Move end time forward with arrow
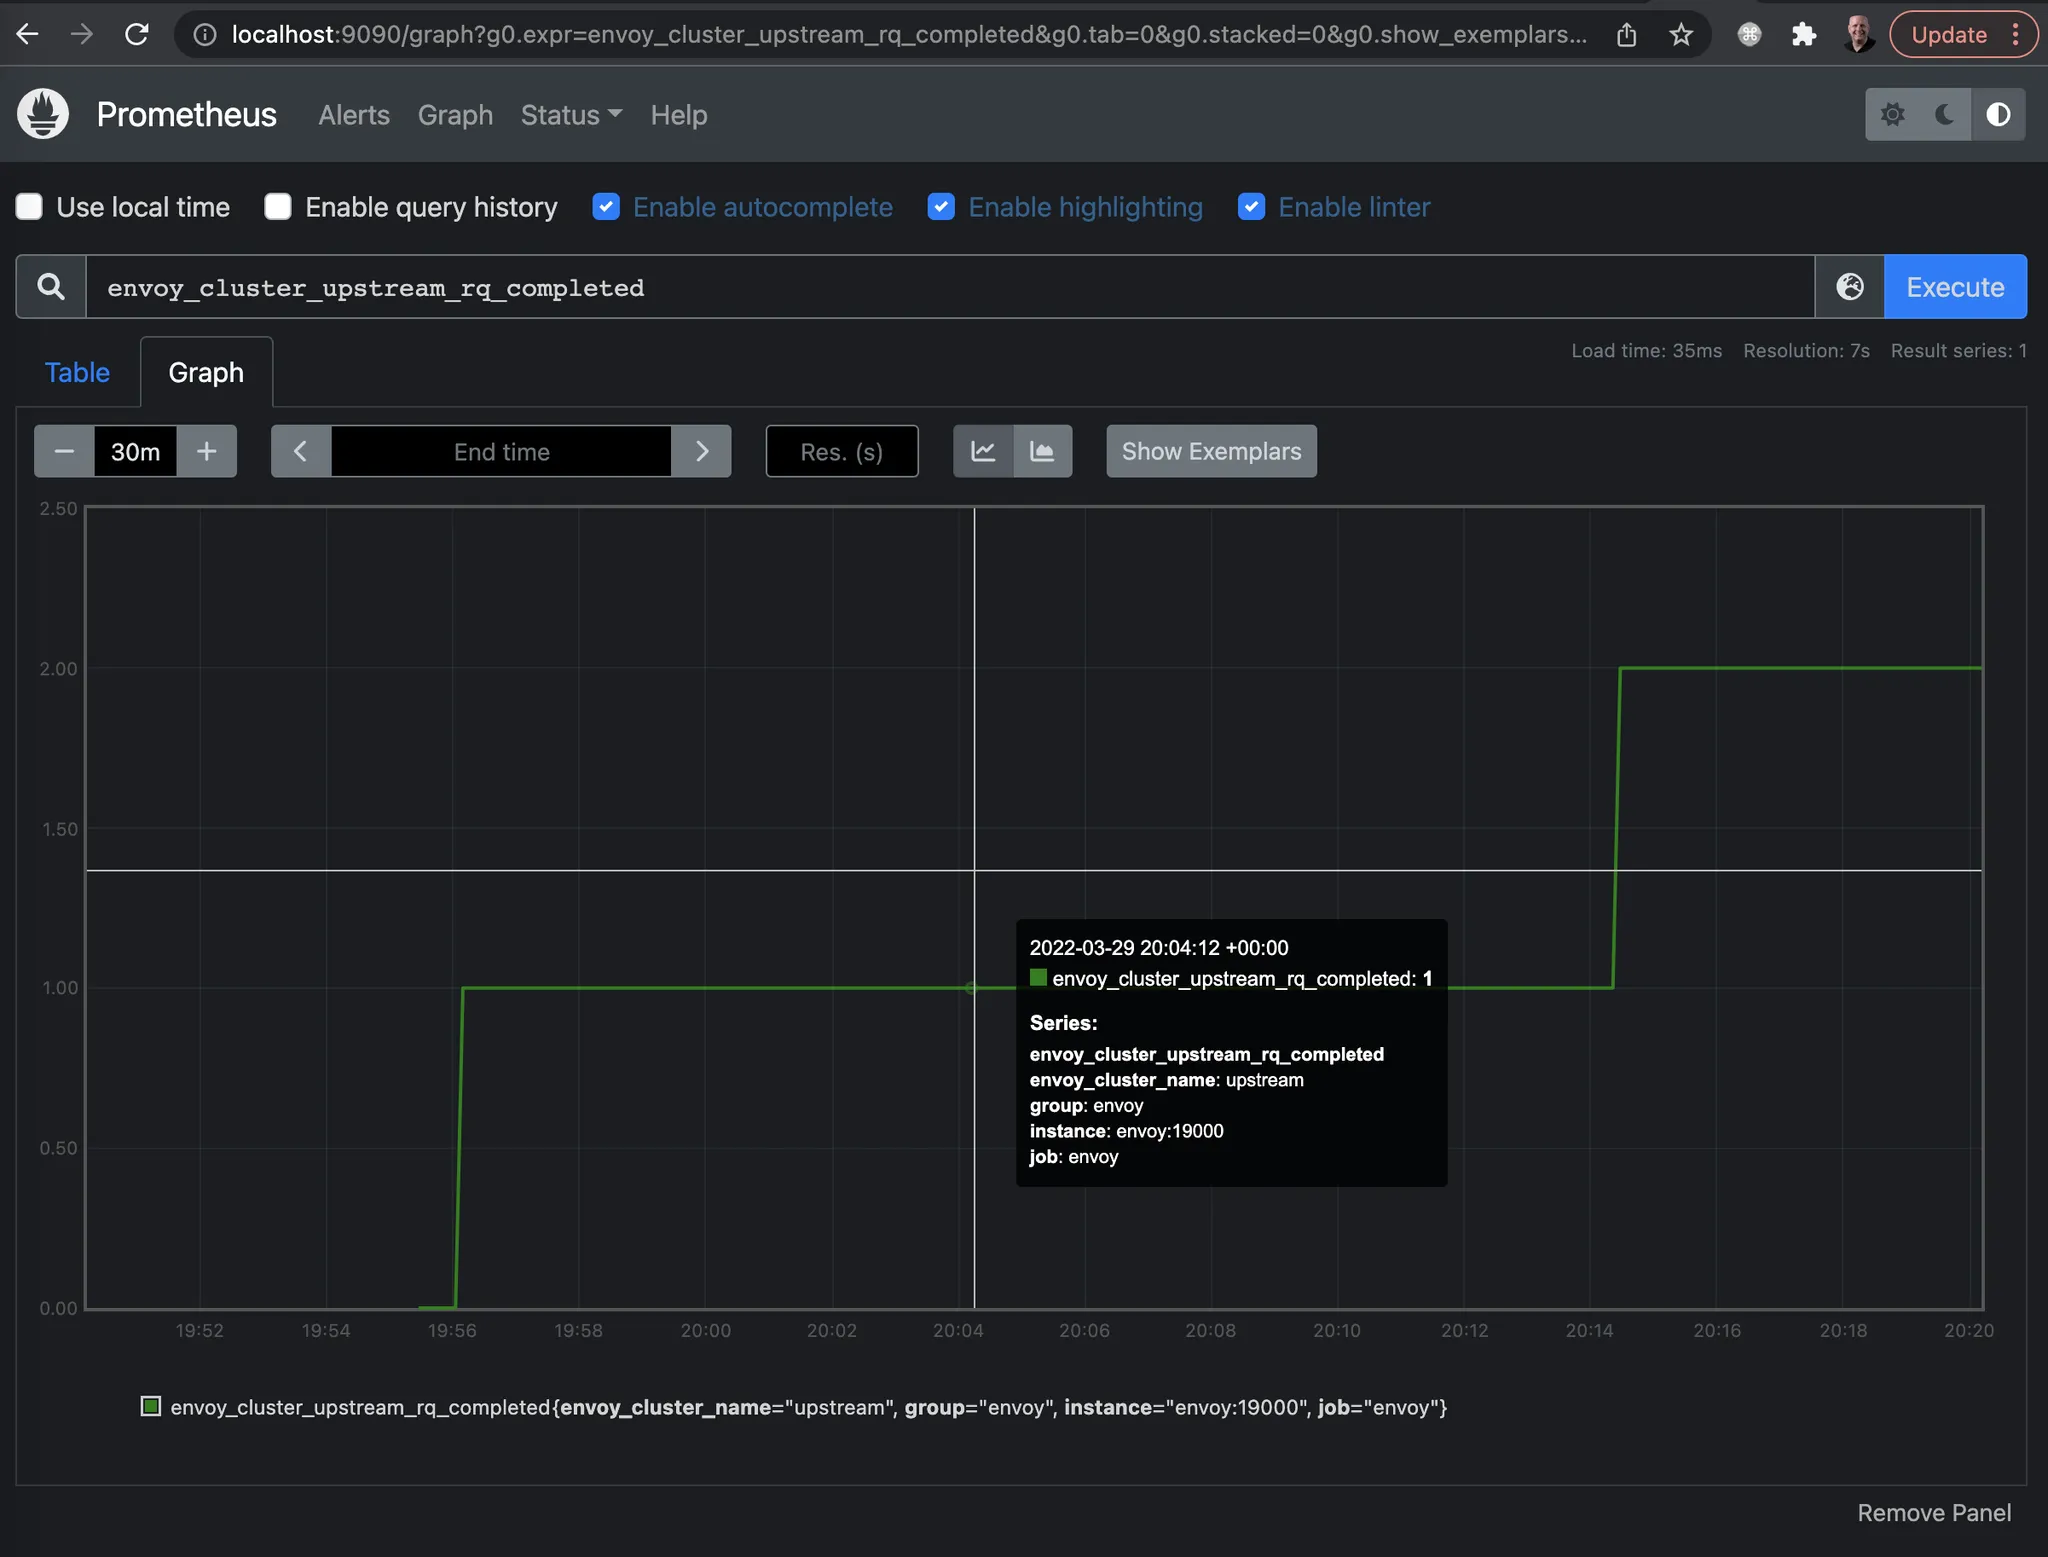The width and height of the screenshot is (2048, 1557). tap(701, 451)
